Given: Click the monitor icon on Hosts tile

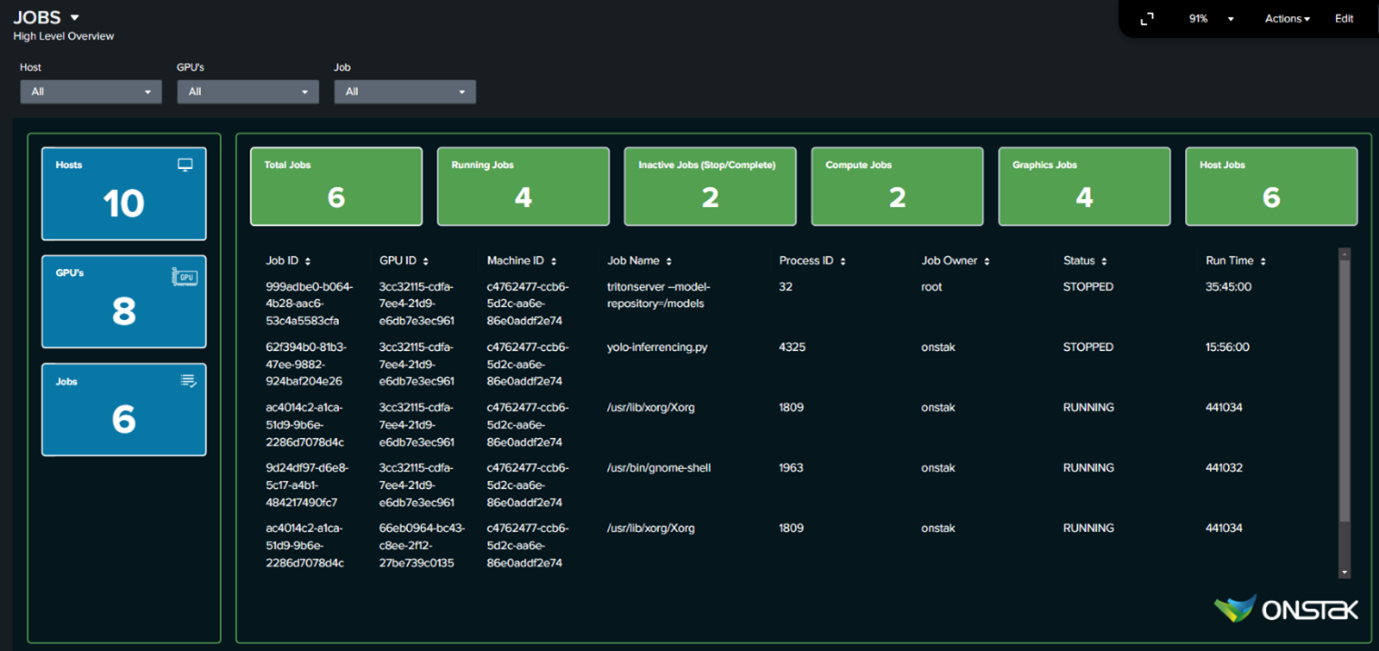Looking at the screenshot, I should click(x=185, y=165).
